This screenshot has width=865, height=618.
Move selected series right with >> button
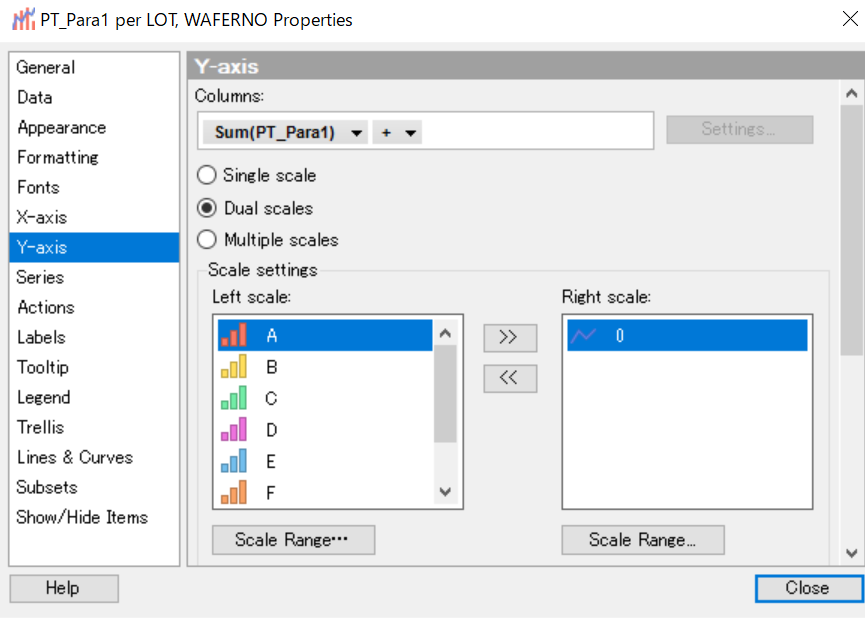[510, 338]
